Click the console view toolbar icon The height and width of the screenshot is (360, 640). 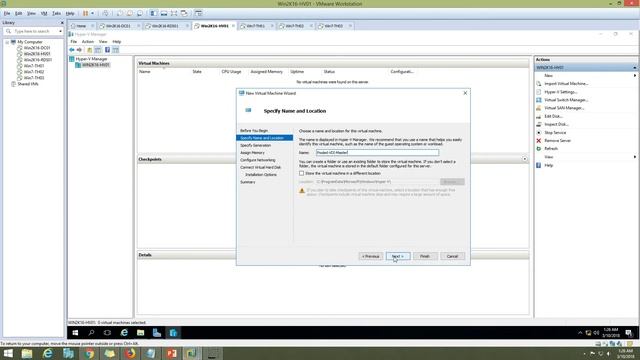[x=198, y=13]
